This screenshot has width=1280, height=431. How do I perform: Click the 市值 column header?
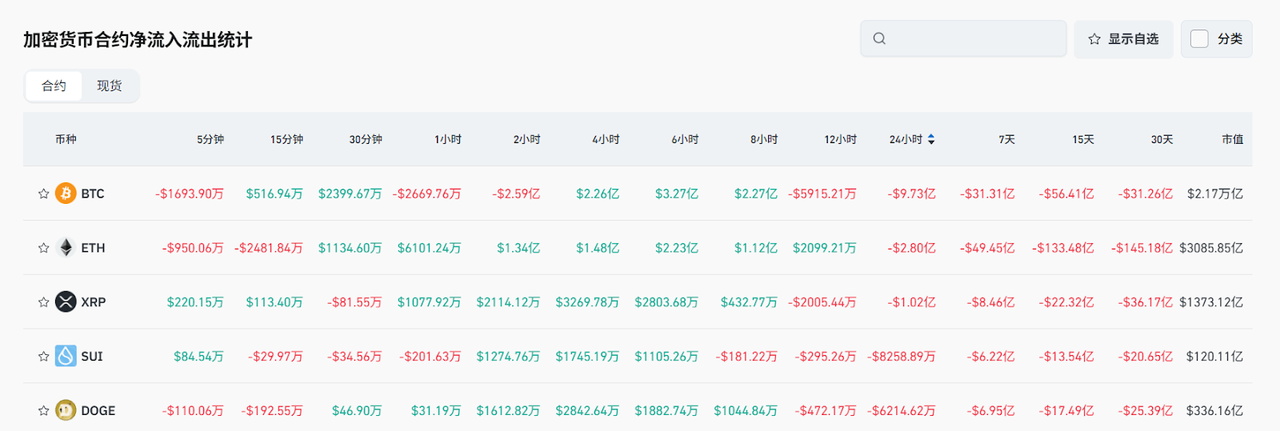point(1232,140)
